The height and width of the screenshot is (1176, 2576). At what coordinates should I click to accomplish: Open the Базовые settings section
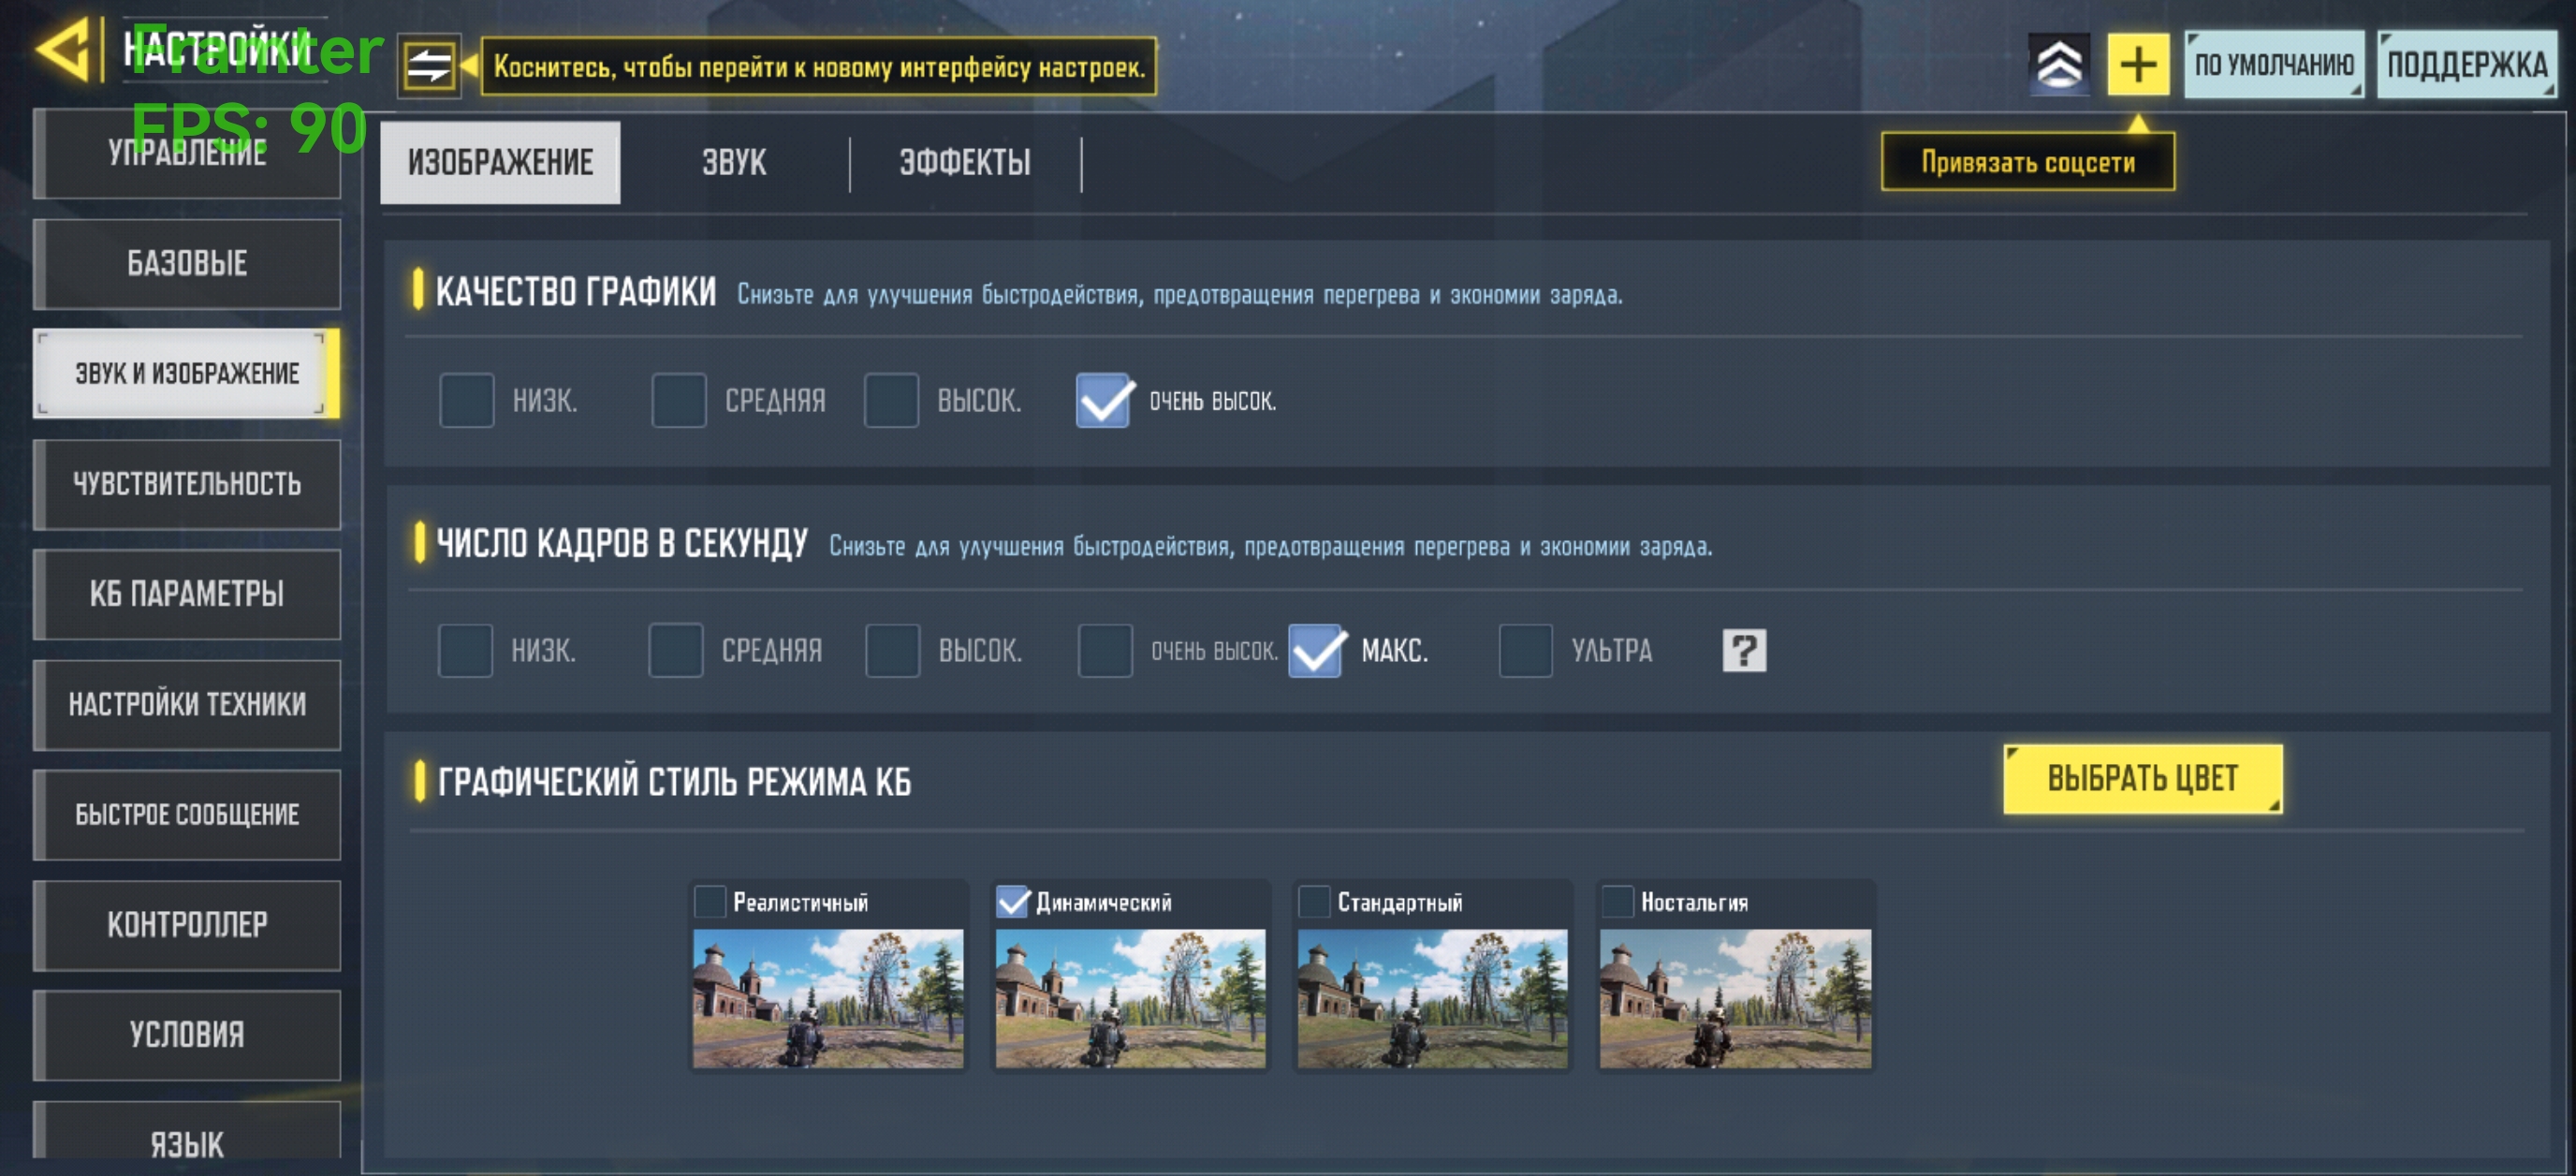pyautogui.click(x=187, y=263)
